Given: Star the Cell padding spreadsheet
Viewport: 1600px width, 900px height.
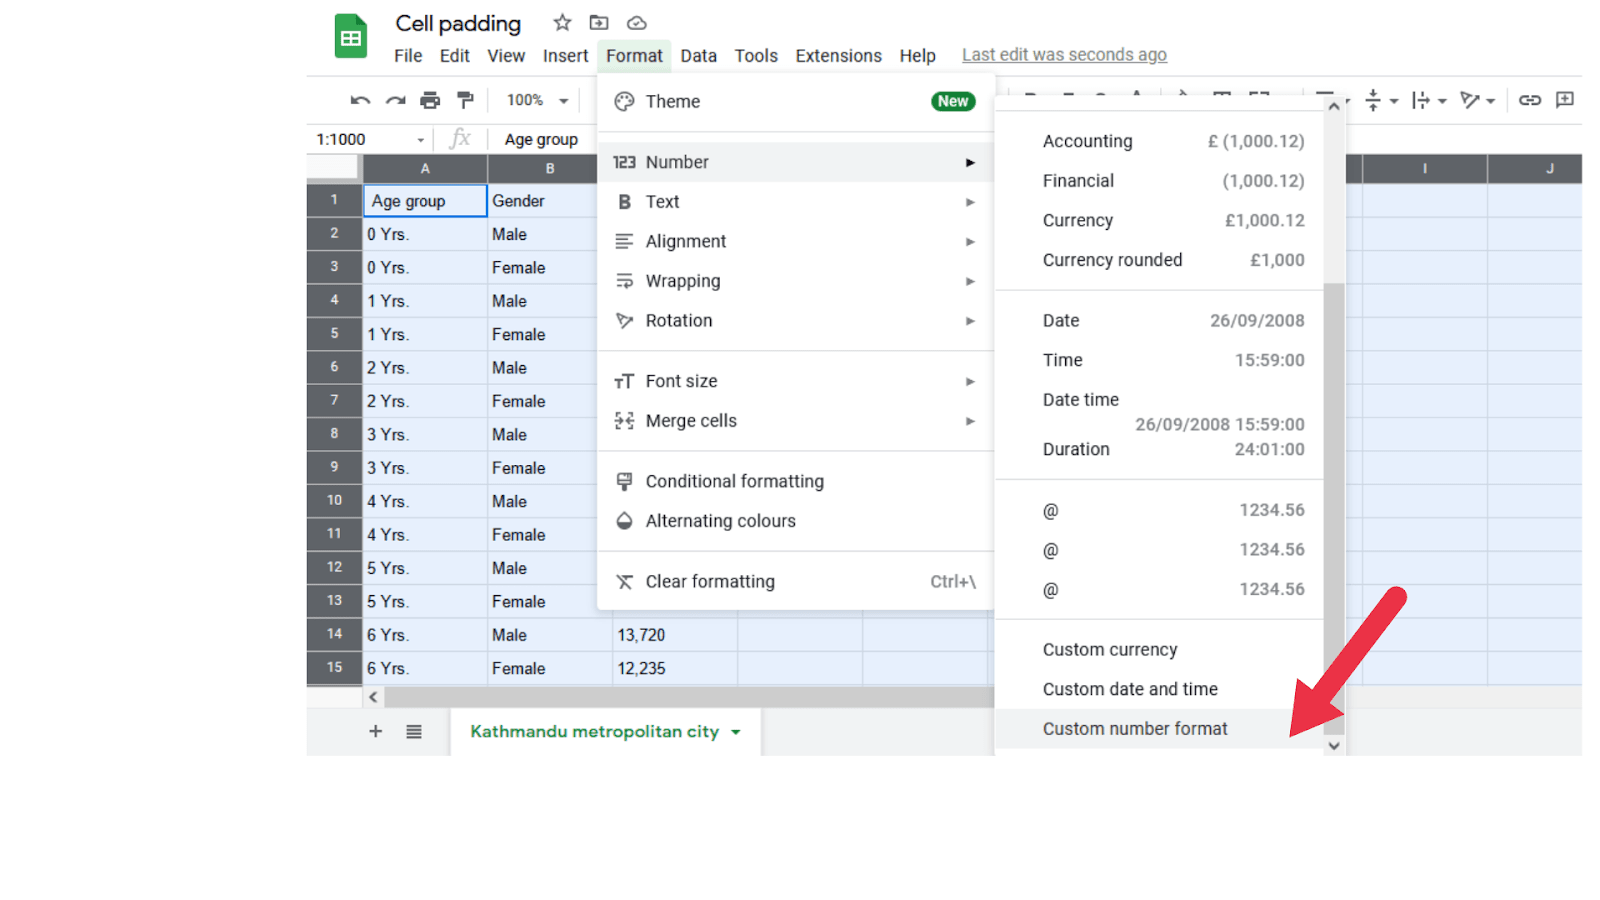Looking at the screenshot, I should [x=561, y=21].
